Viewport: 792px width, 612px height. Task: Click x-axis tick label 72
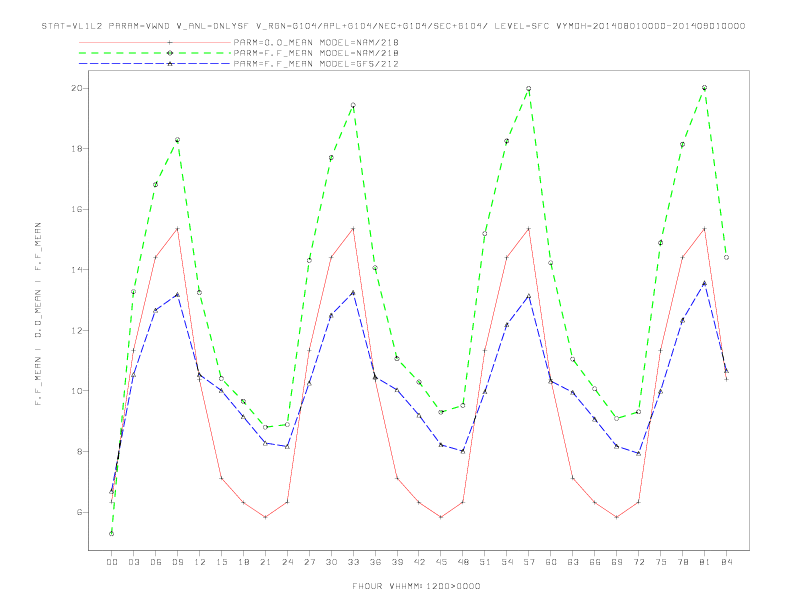[638, 562]
